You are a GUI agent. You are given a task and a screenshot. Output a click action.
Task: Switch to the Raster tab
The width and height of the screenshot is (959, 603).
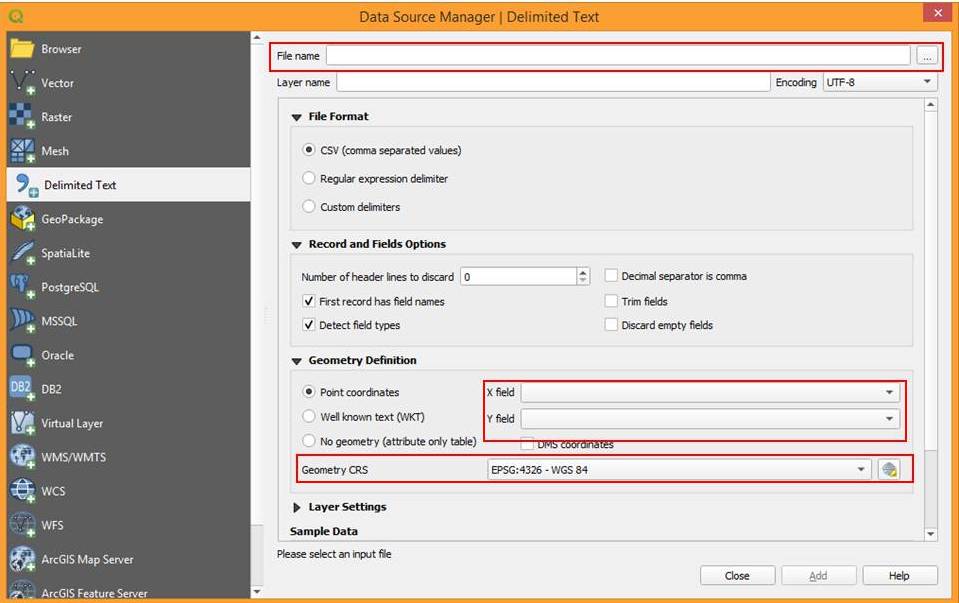(128, 116)
